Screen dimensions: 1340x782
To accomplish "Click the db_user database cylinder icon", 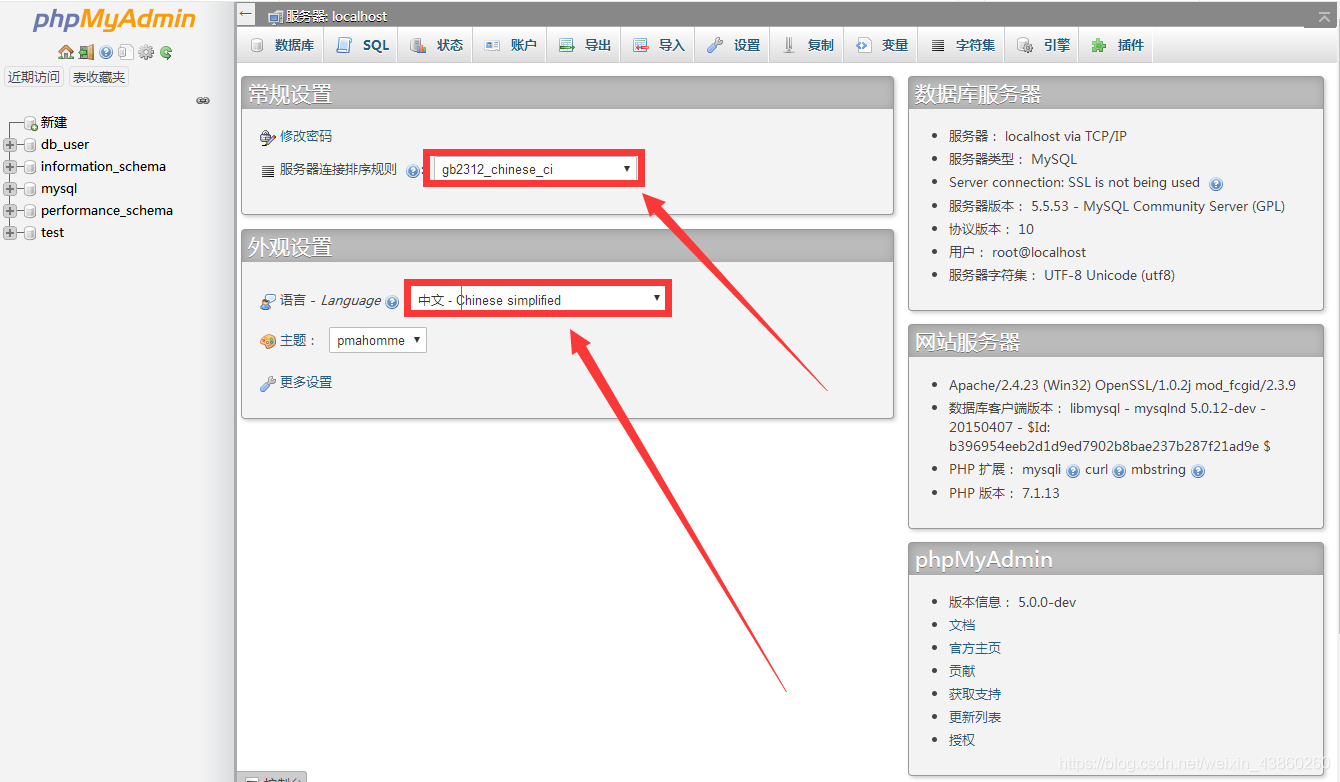I will [31, 145].
